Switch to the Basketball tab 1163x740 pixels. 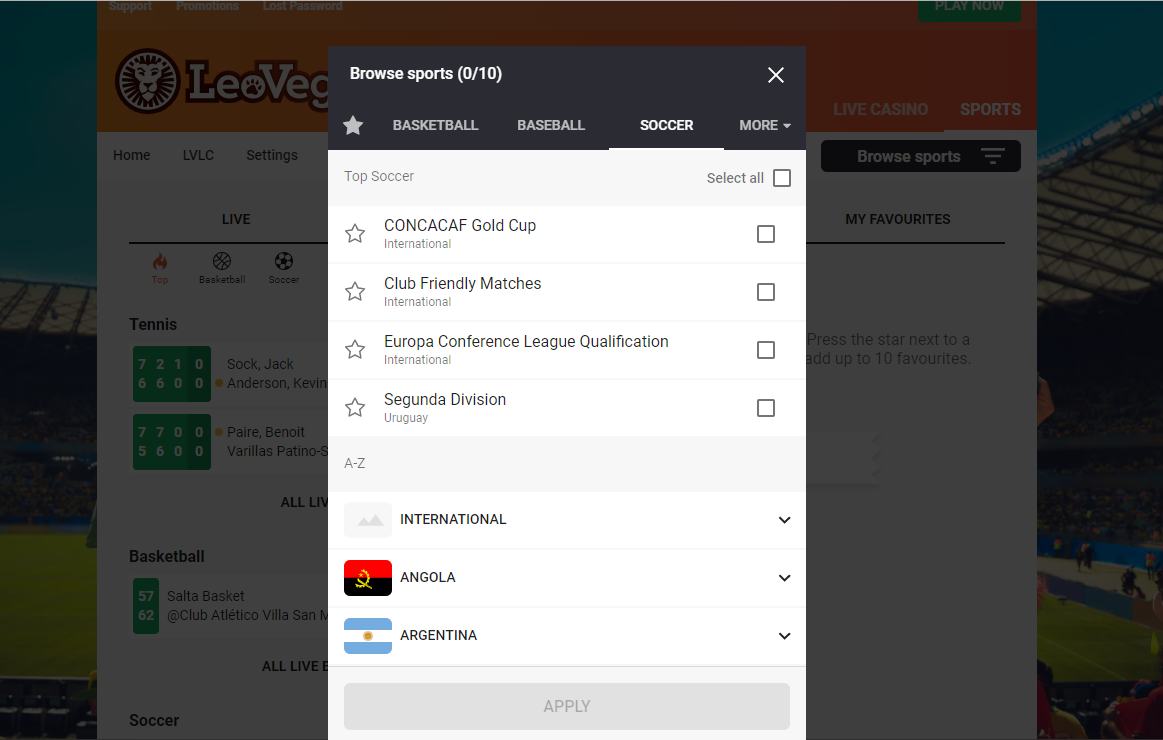point(435,125)
